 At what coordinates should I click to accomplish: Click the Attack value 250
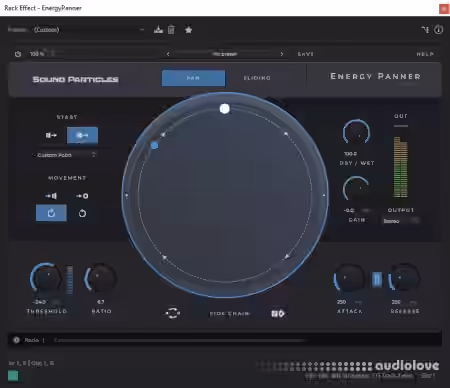[x=341, y=302]
